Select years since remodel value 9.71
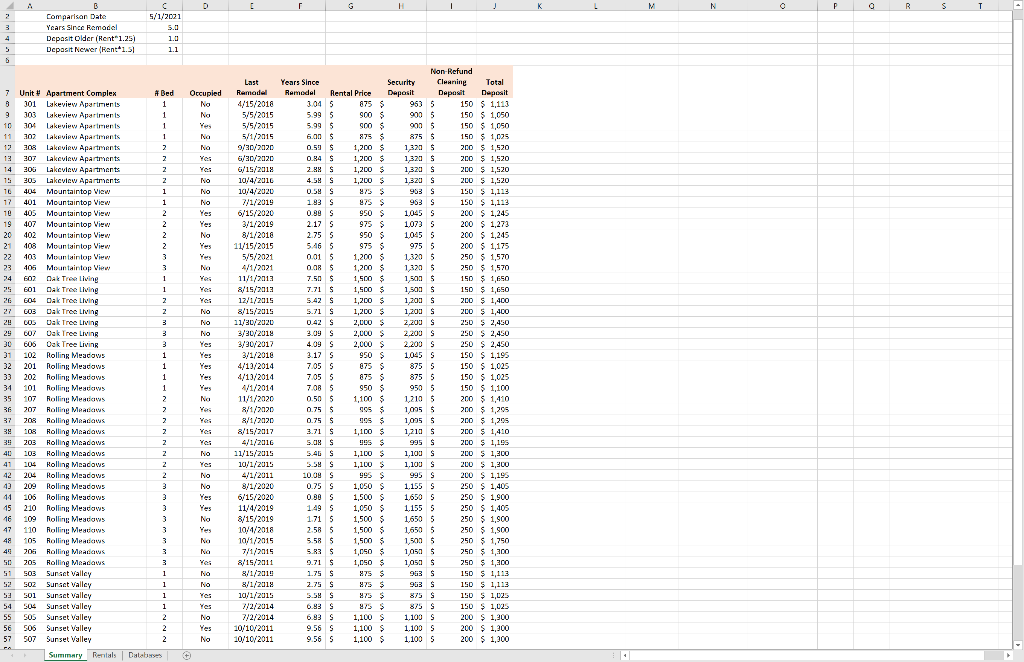1024x662 pixels. tap(300, 563)
